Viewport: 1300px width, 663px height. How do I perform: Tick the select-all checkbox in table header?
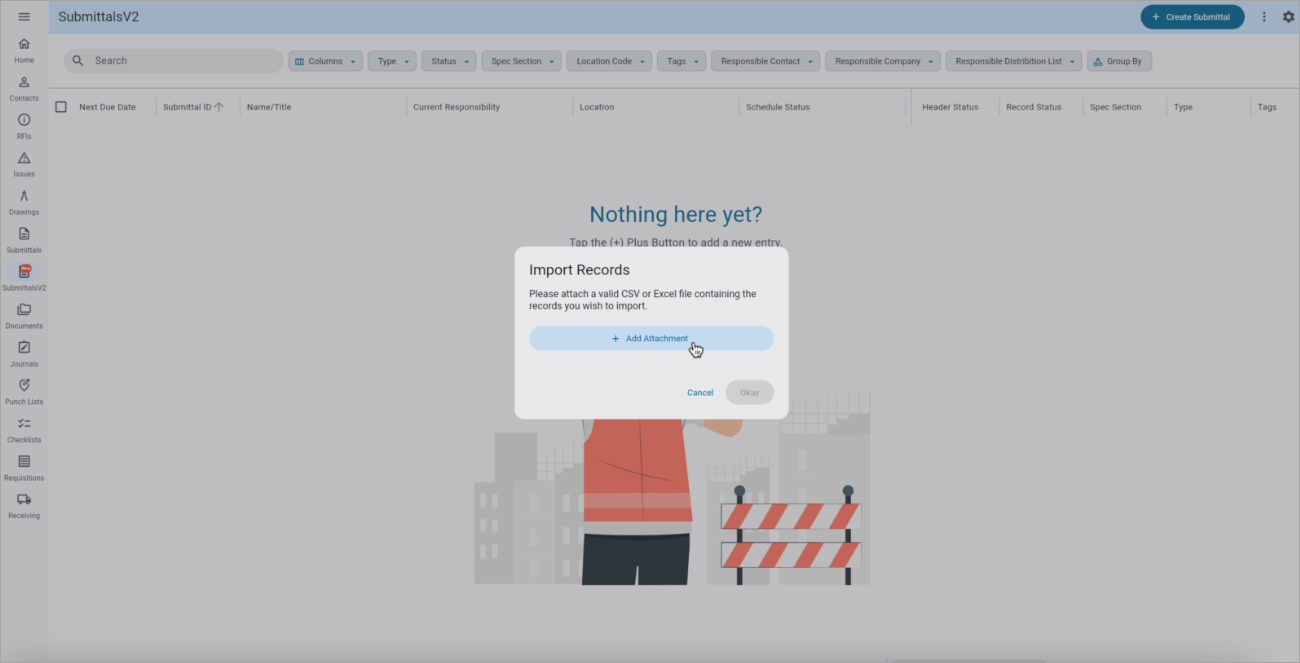coord(61,107)
